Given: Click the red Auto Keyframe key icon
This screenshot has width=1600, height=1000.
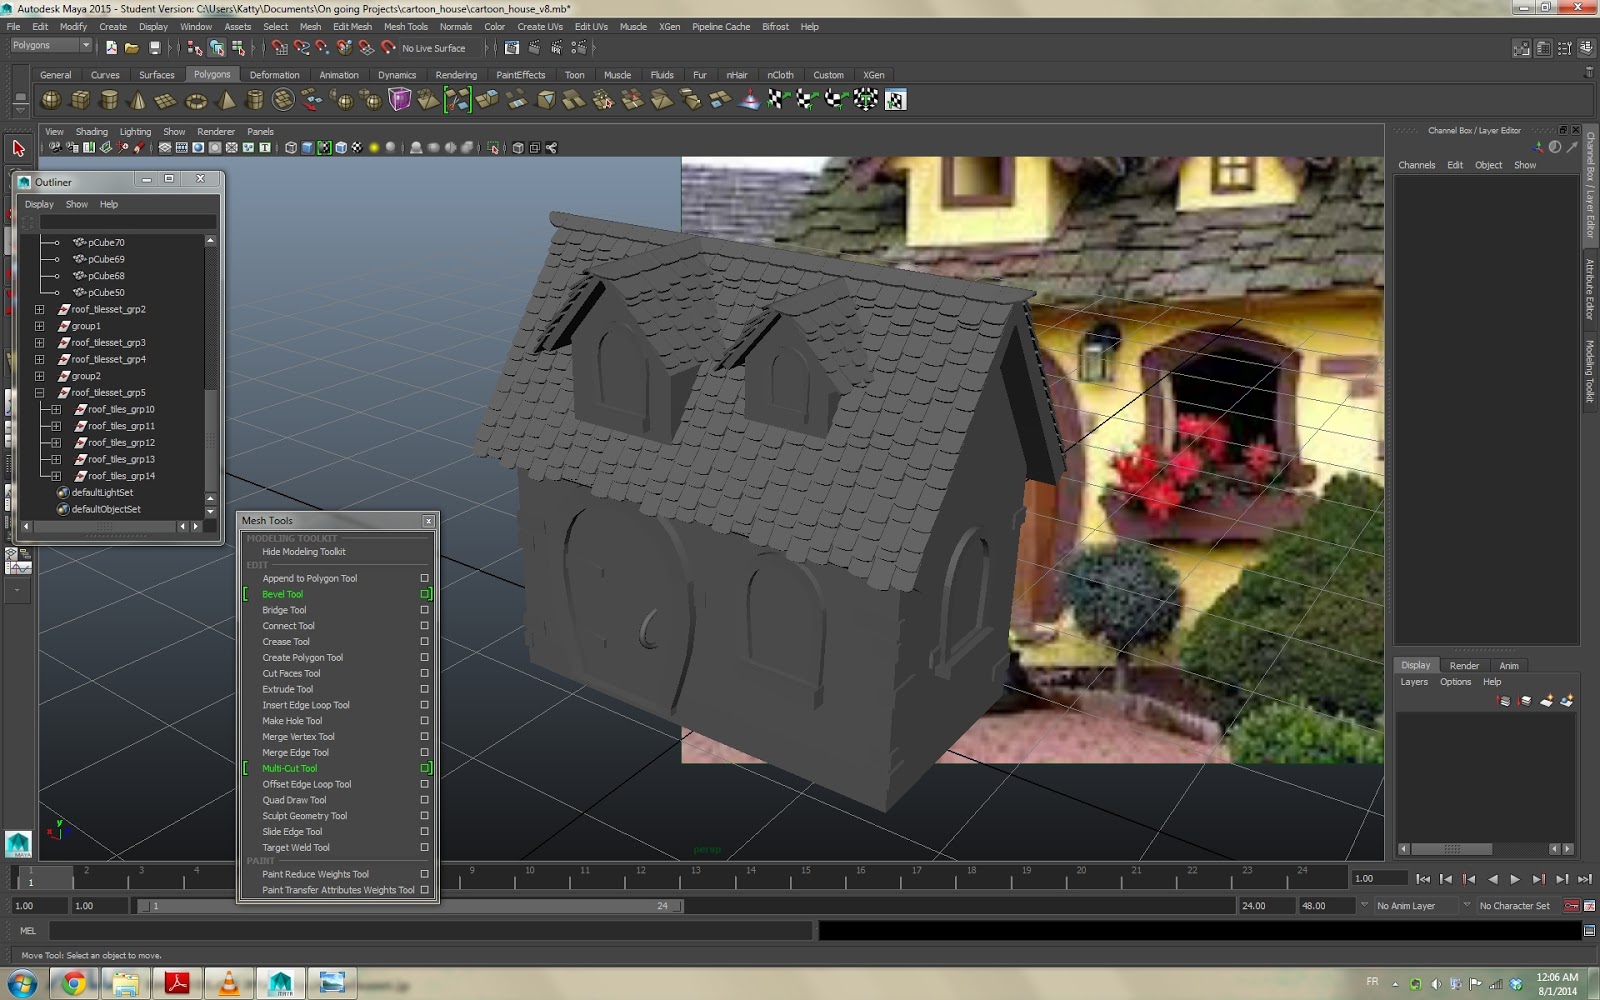Looking at the screenshot, I should 1571,906.
